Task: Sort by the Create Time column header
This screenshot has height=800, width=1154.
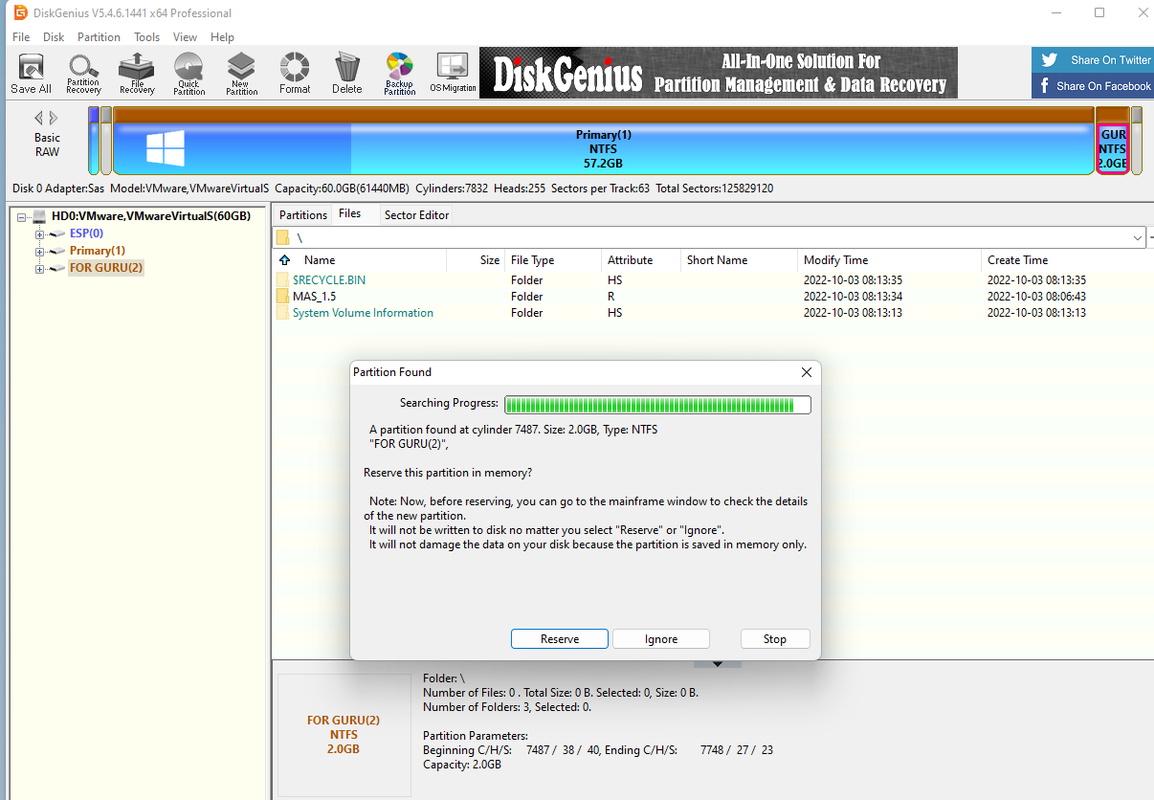Action: [1067, 260]
